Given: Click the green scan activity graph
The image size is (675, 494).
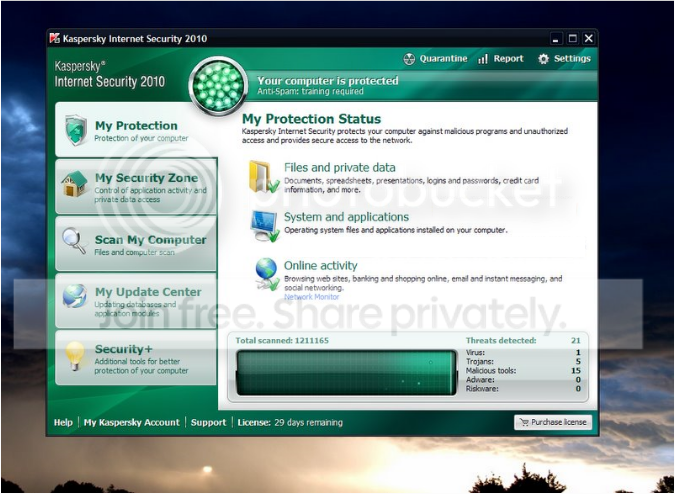Looking at the screenshot, I should 346,373.
